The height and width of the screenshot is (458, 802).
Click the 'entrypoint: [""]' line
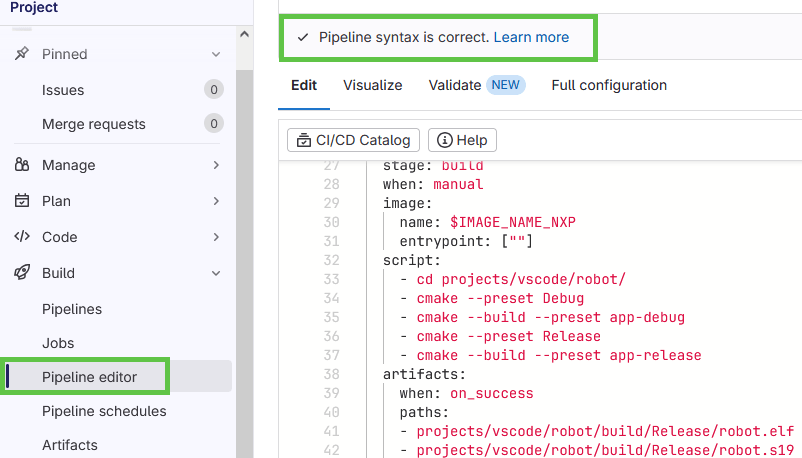click(x=466, y=241)
